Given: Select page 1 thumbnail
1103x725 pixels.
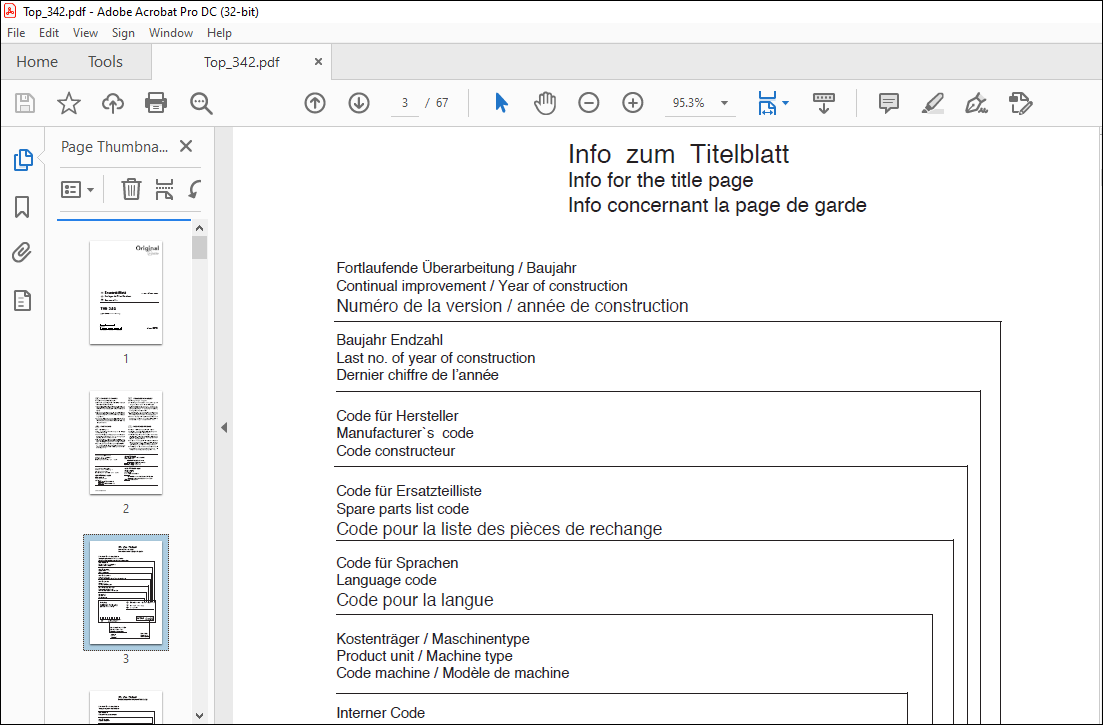Looking at the screenshot, I should [126, 293].
